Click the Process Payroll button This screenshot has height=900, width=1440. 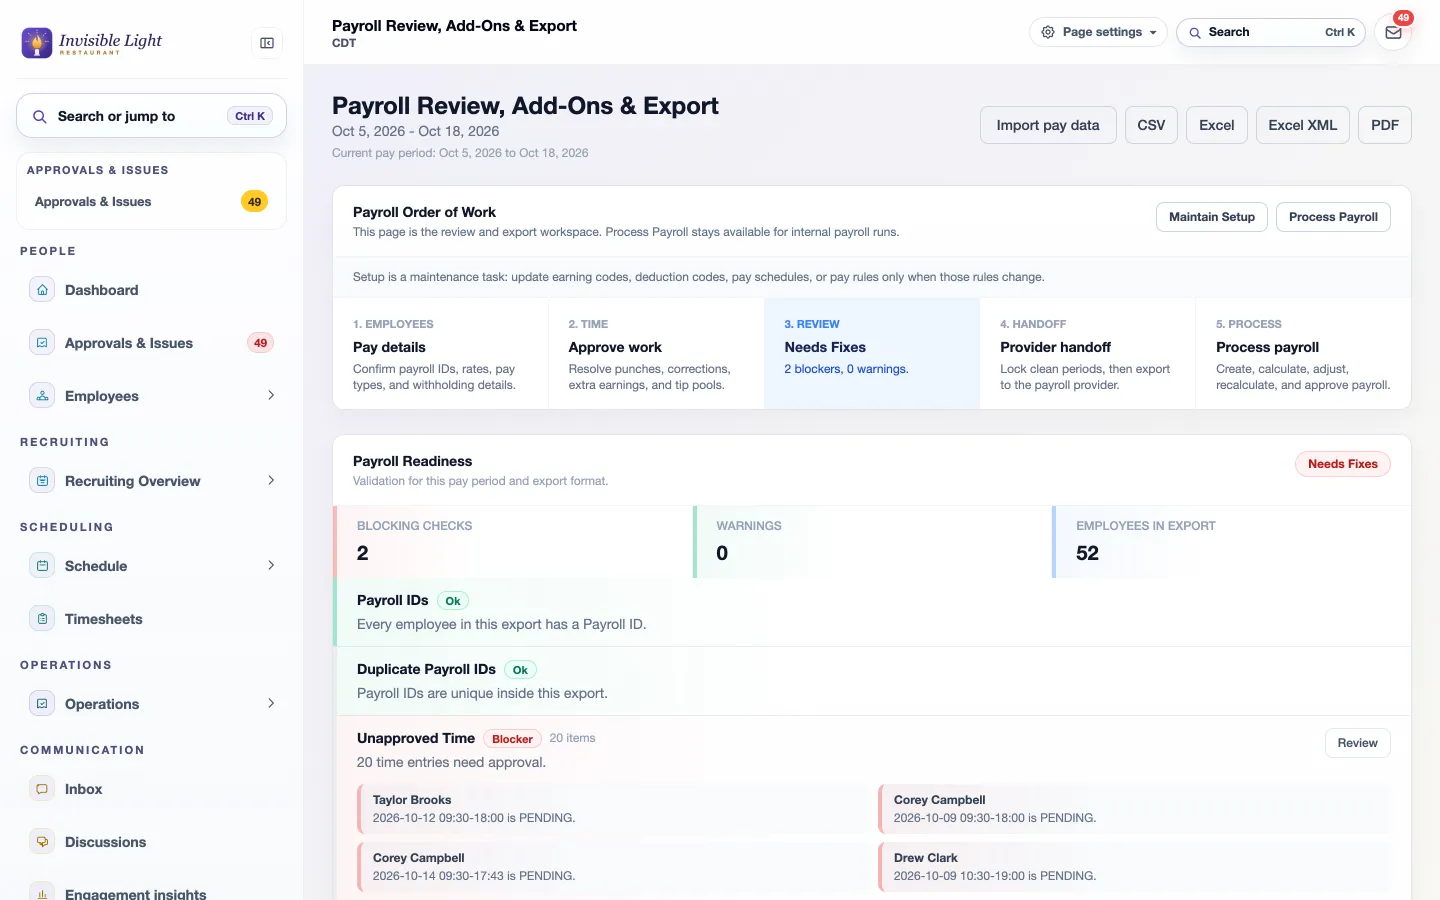(1333, 217)
